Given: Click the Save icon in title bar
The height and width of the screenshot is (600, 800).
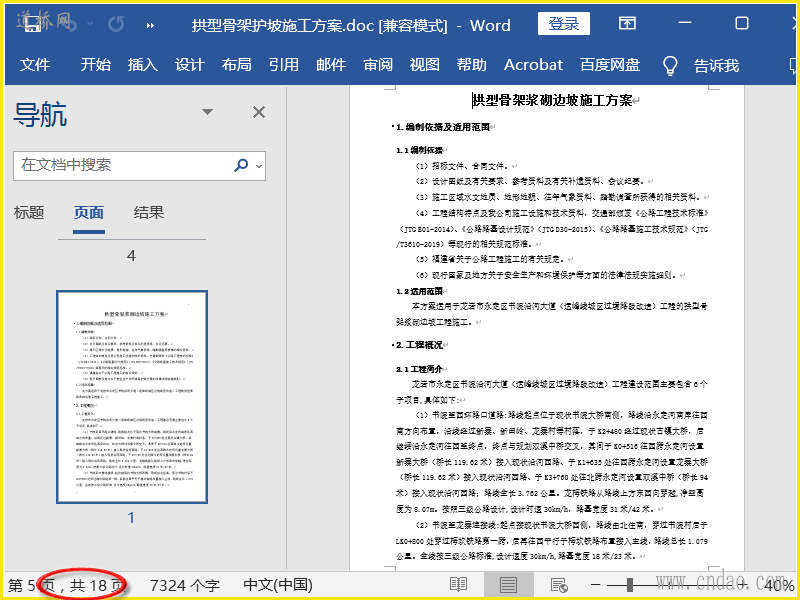Looking at the screenshot, I should click(x=33, y=24).
